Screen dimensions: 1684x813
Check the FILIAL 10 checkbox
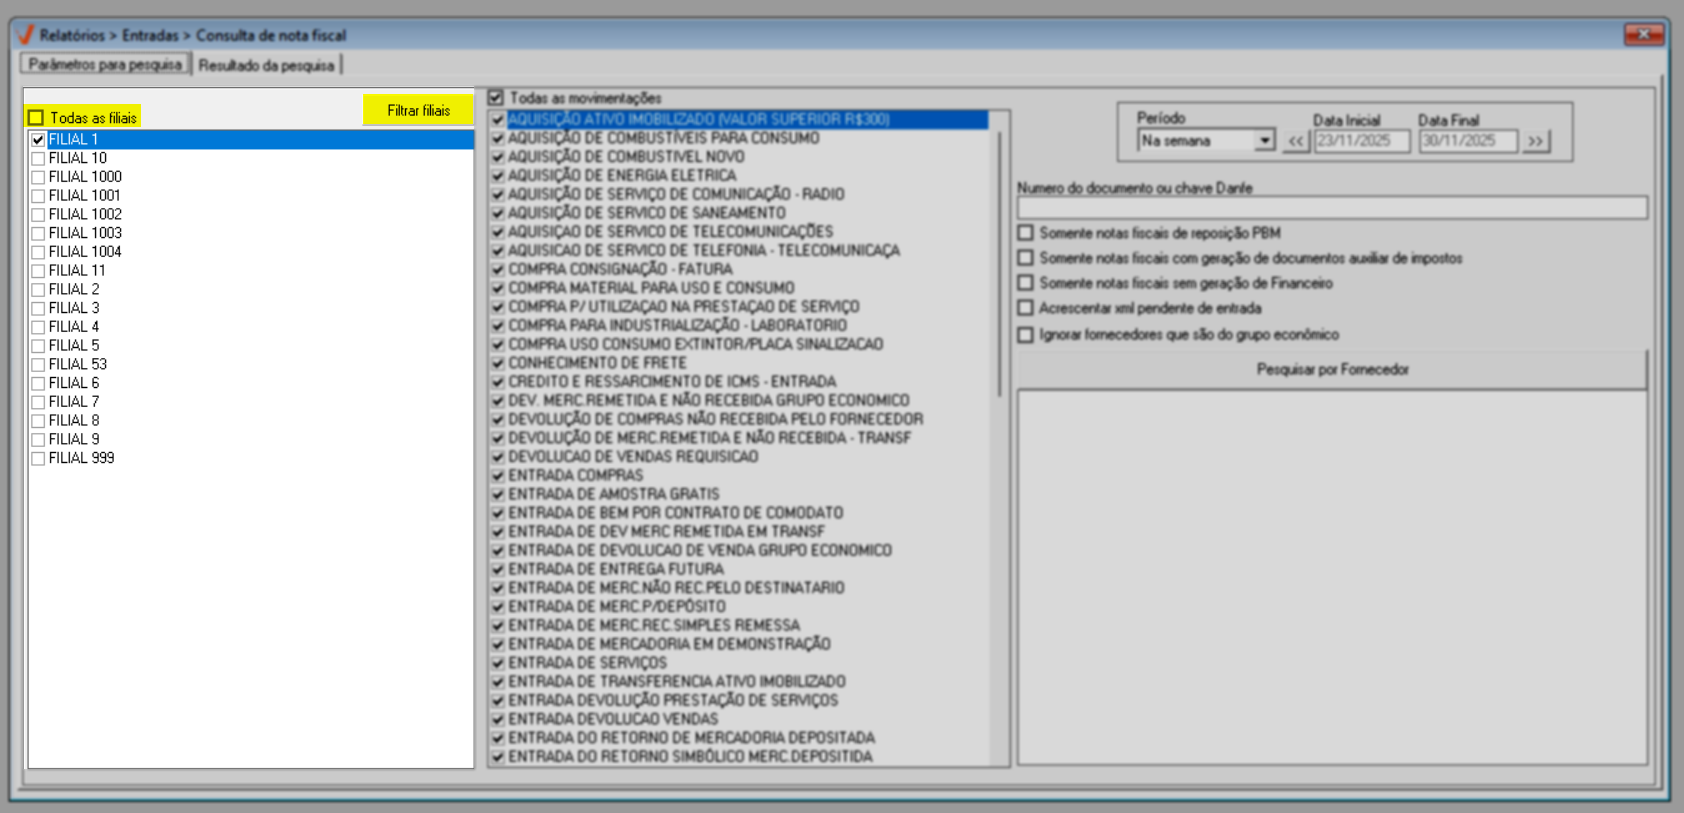38,158
